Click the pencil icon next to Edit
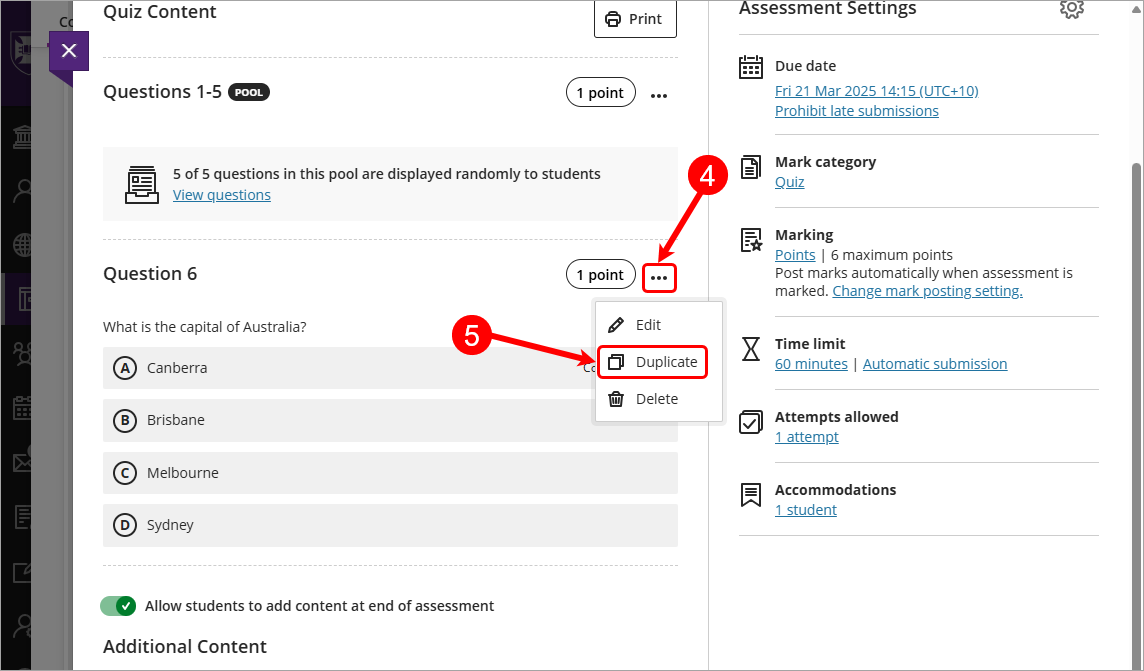This screenshot has width=1144, height=671. (x=616, y=325)
